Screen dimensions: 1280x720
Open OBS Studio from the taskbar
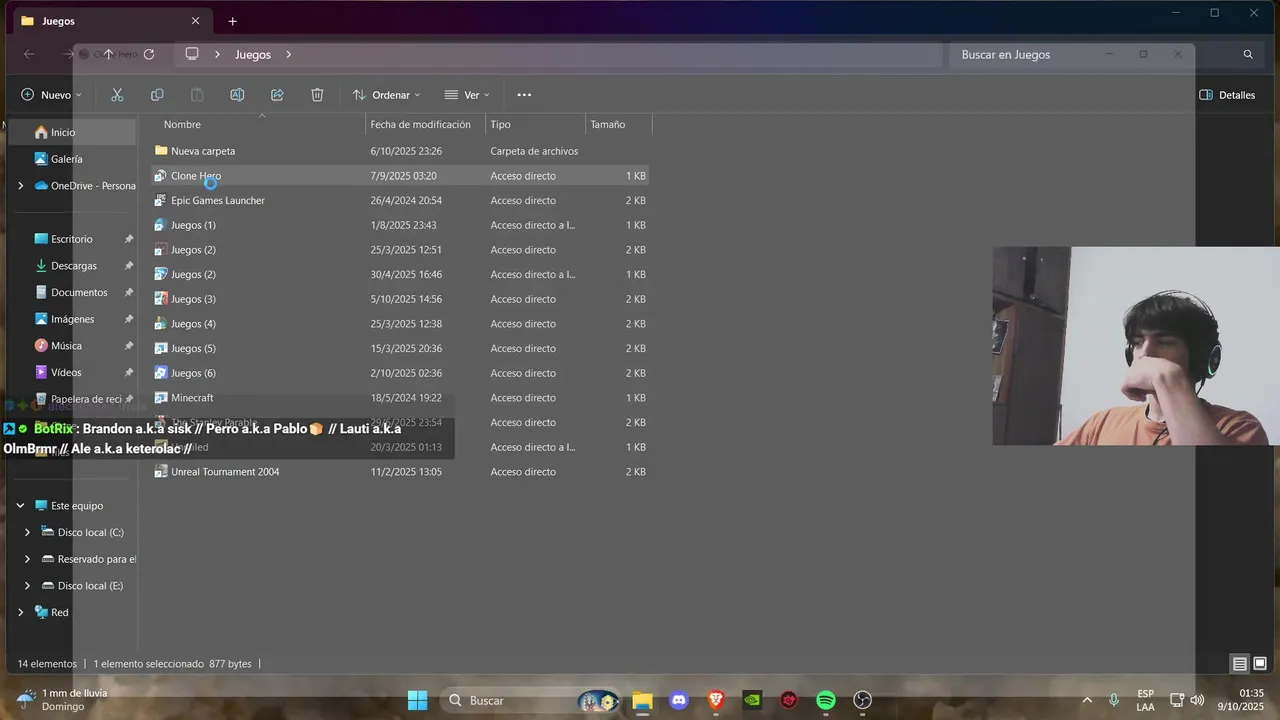(x=863, y=700)
